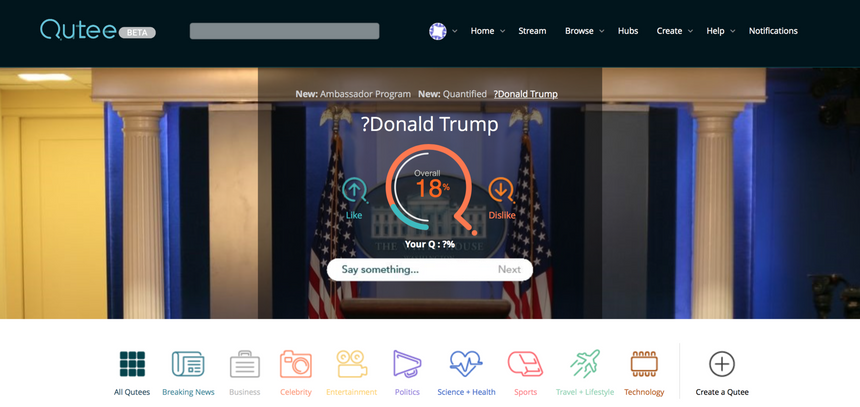The height and width of the screenshot is (407, 860).
Task: Click the Technology label
Action: (644, 392)
